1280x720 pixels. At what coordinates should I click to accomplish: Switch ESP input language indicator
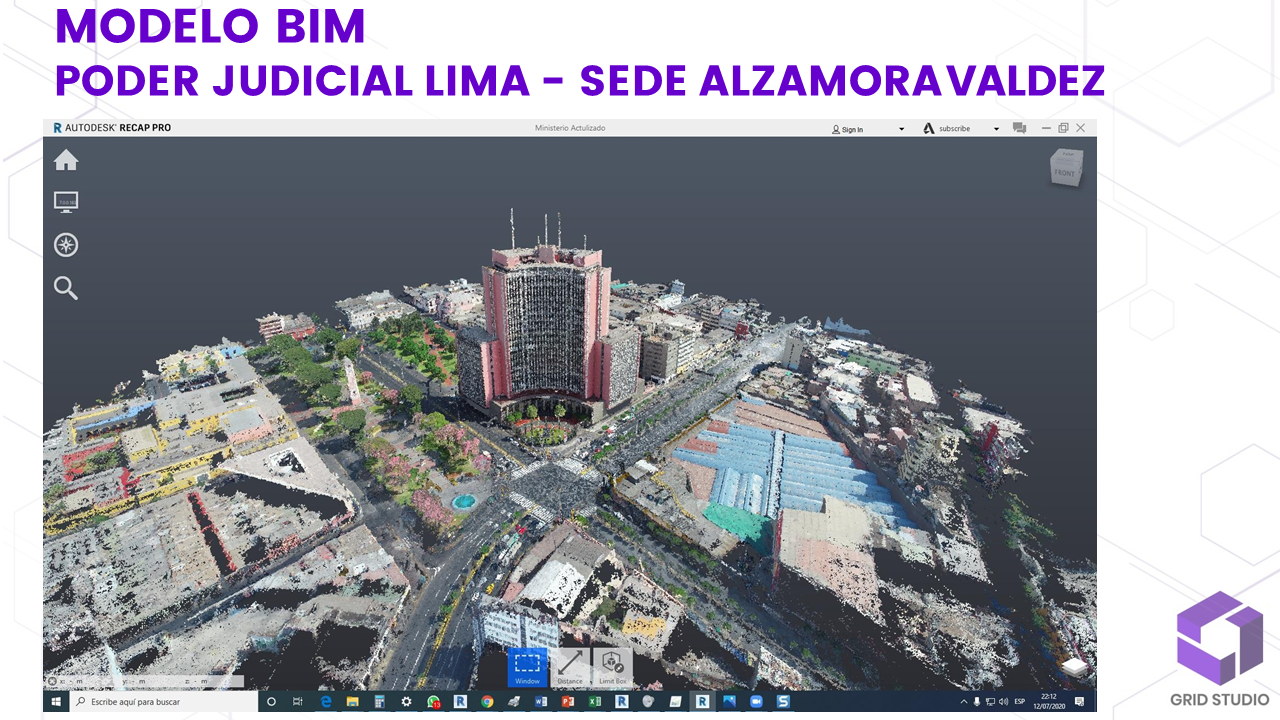click(x=1020, y=702)
